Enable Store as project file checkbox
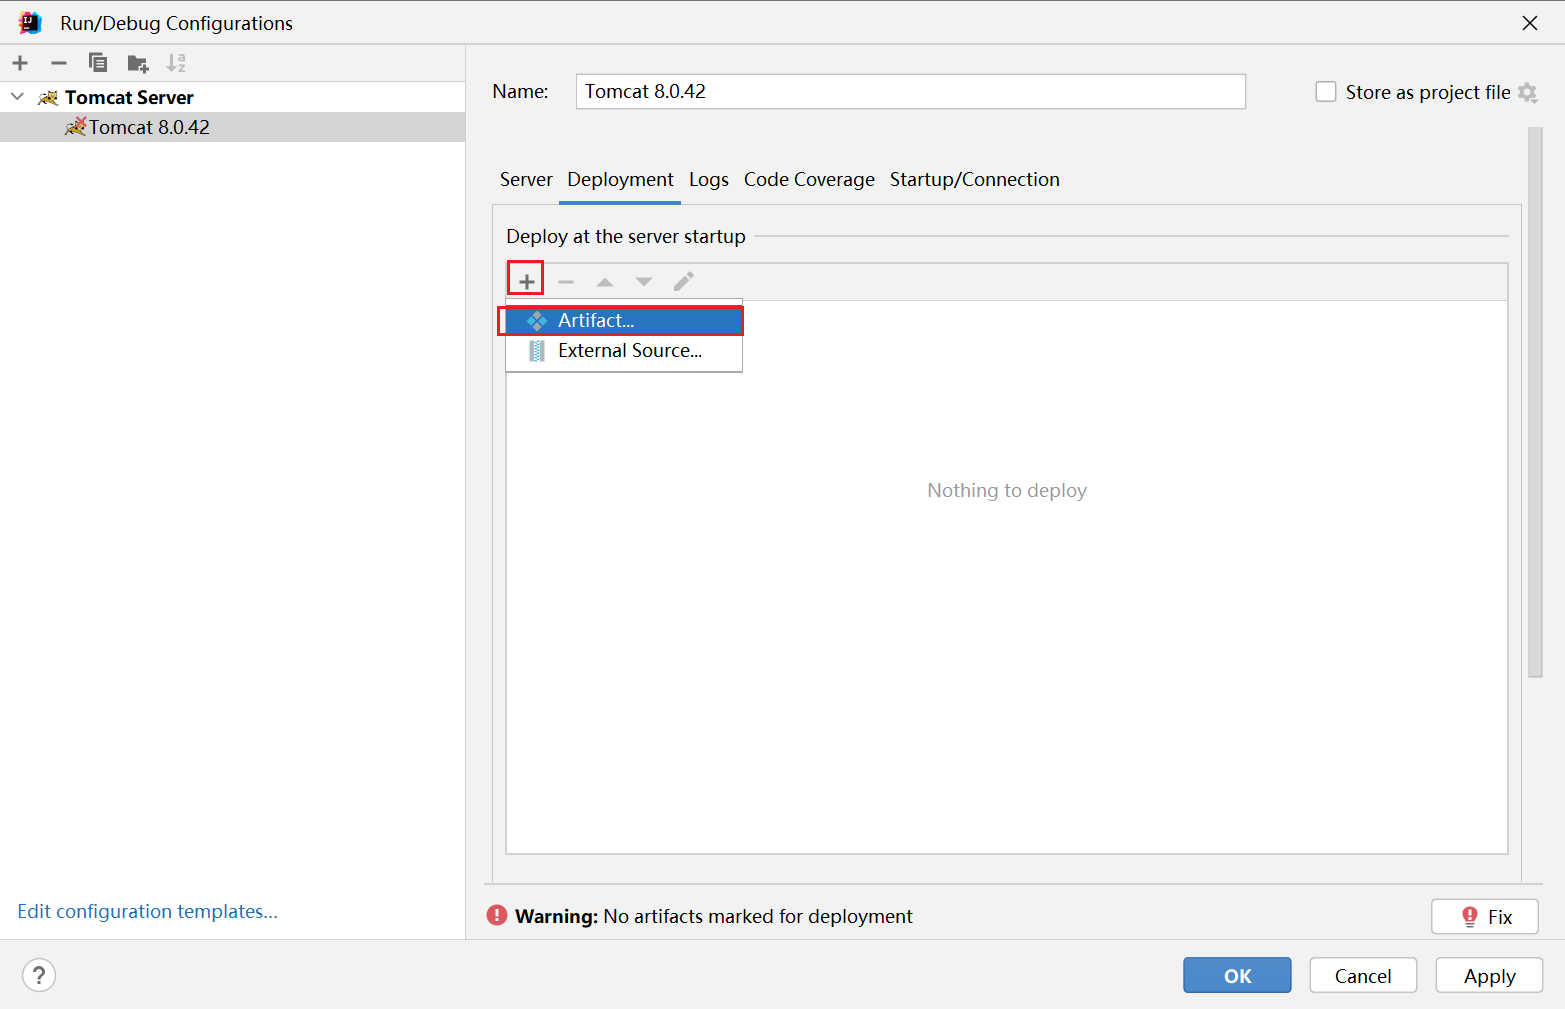 1326,92
